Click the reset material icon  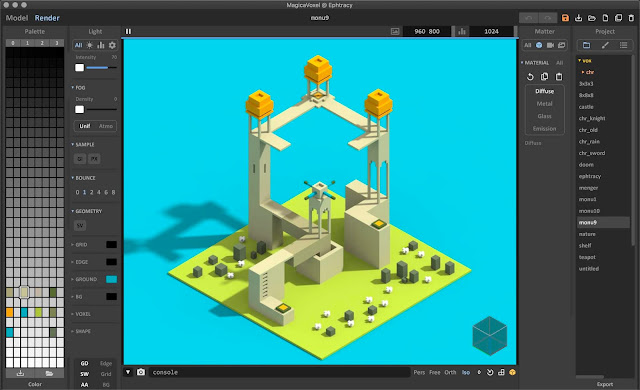click(x=530, y=77)
